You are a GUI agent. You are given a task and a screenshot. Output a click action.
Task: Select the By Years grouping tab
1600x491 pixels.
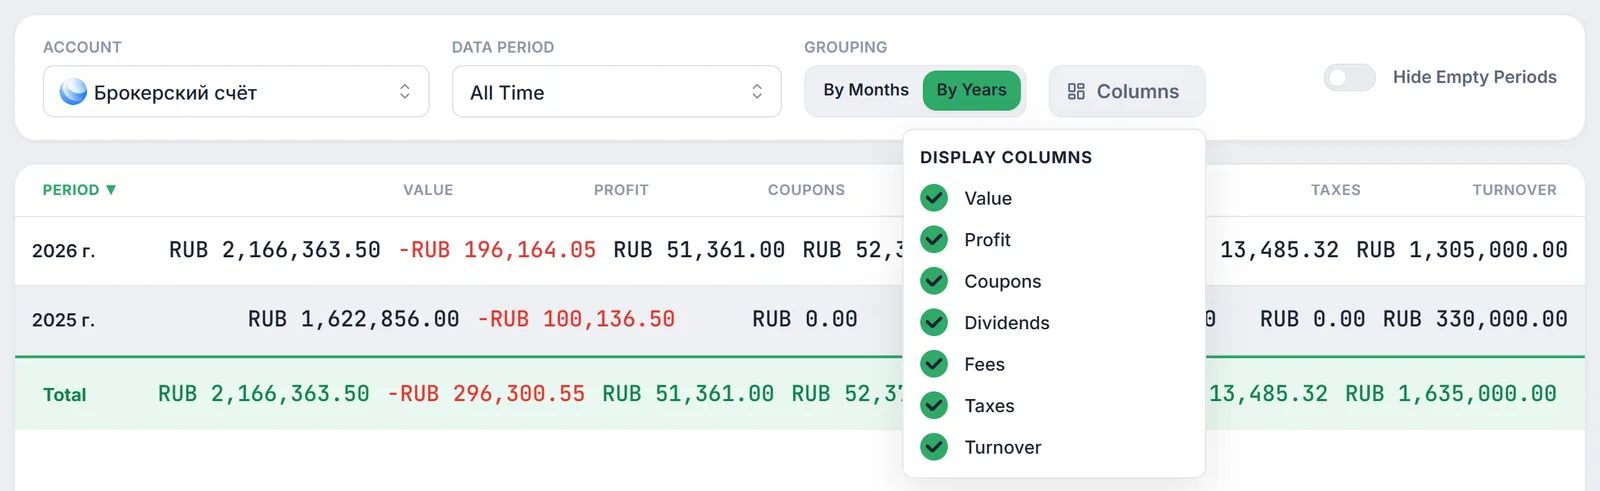971,90
